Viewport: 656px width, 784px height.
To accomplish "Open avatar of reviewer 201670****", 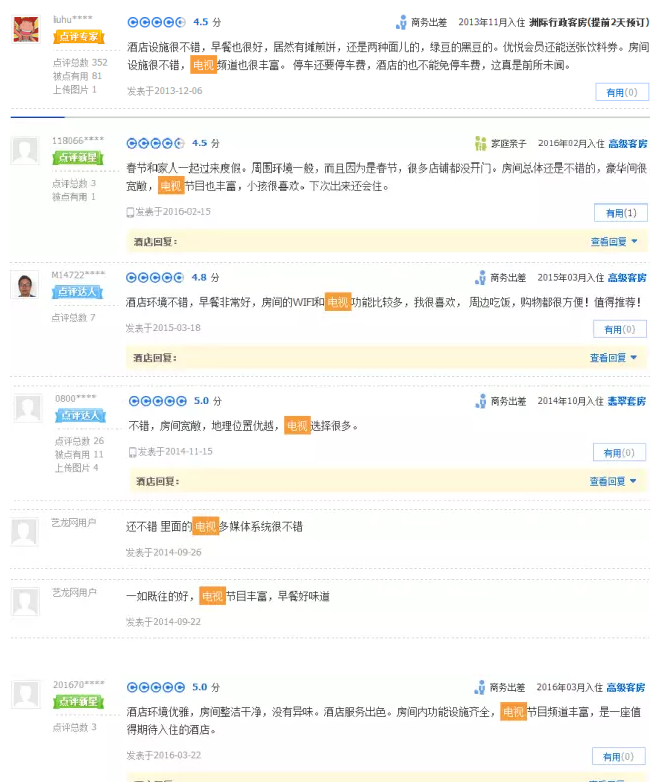I will pos(26,694).
